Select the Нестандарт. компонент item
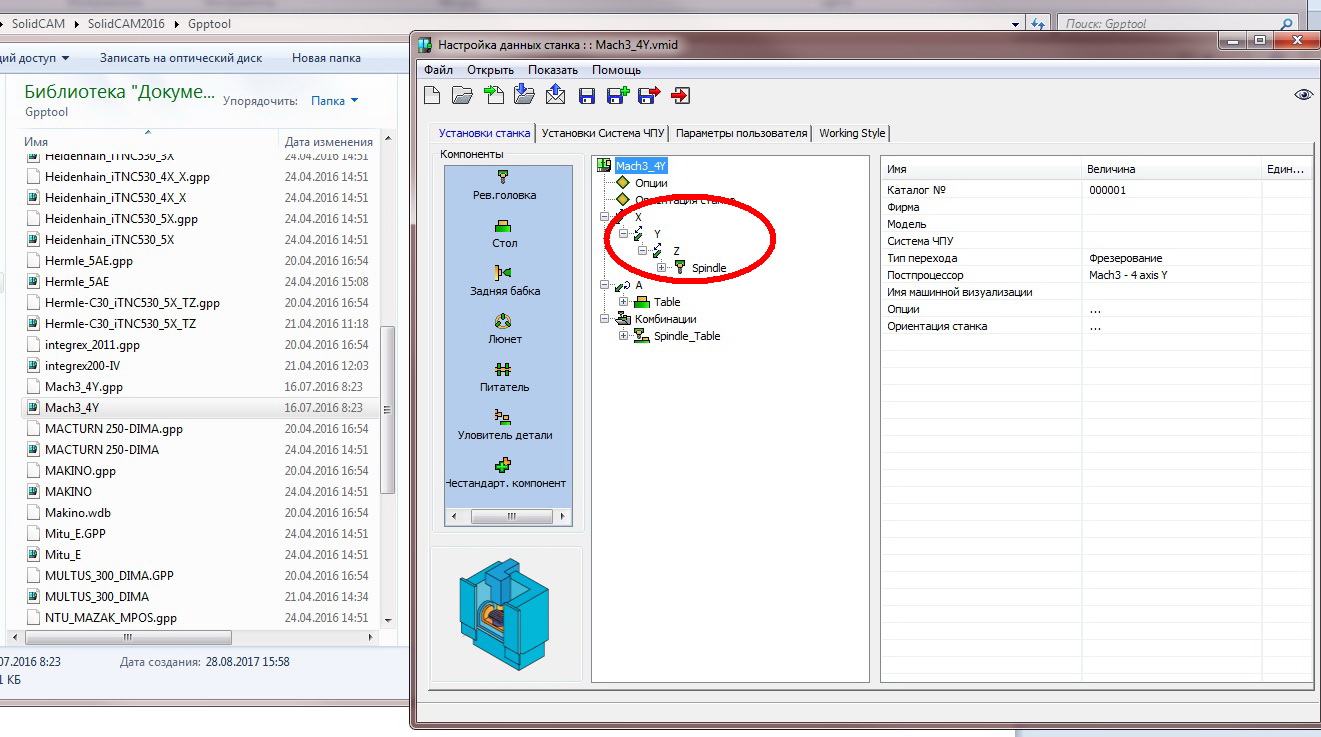The width and height of the screenshot is (1321, 737). (505, 474)
